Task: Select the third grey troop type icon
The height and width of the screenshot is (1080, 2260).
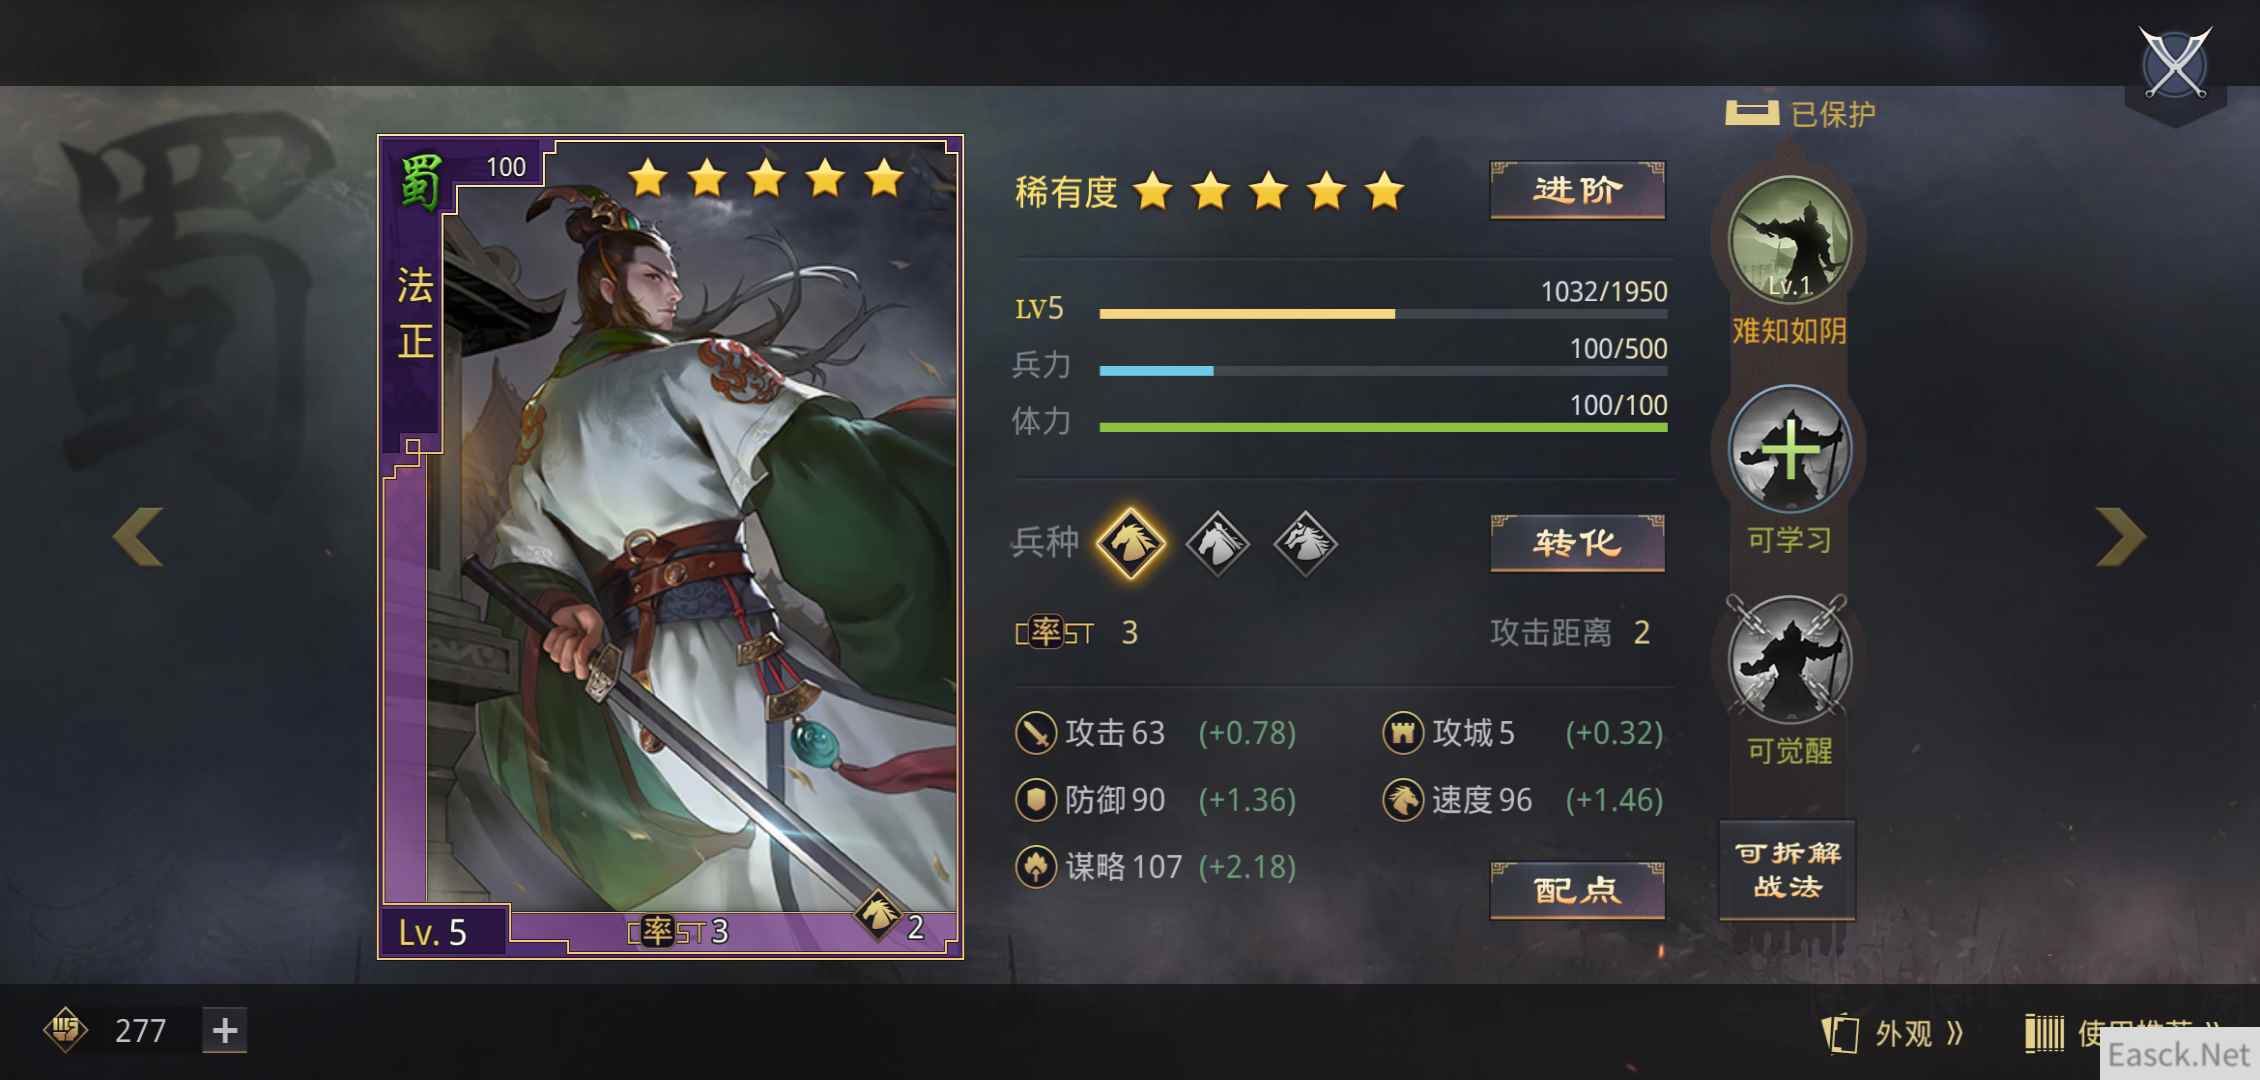Action: [1305, 543]
